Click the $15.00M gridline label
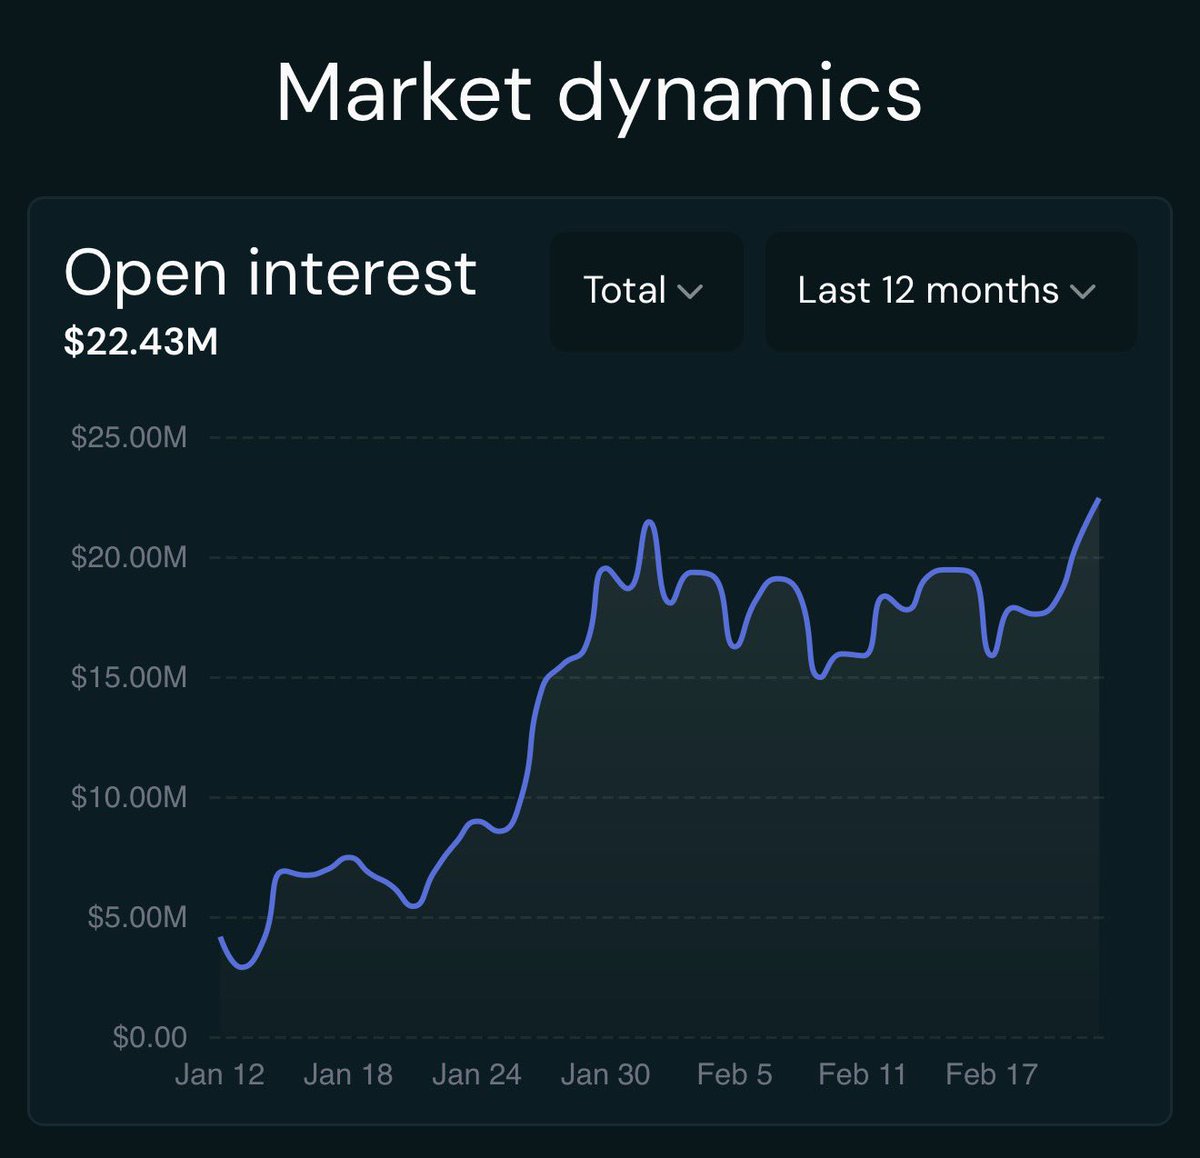 128,677
